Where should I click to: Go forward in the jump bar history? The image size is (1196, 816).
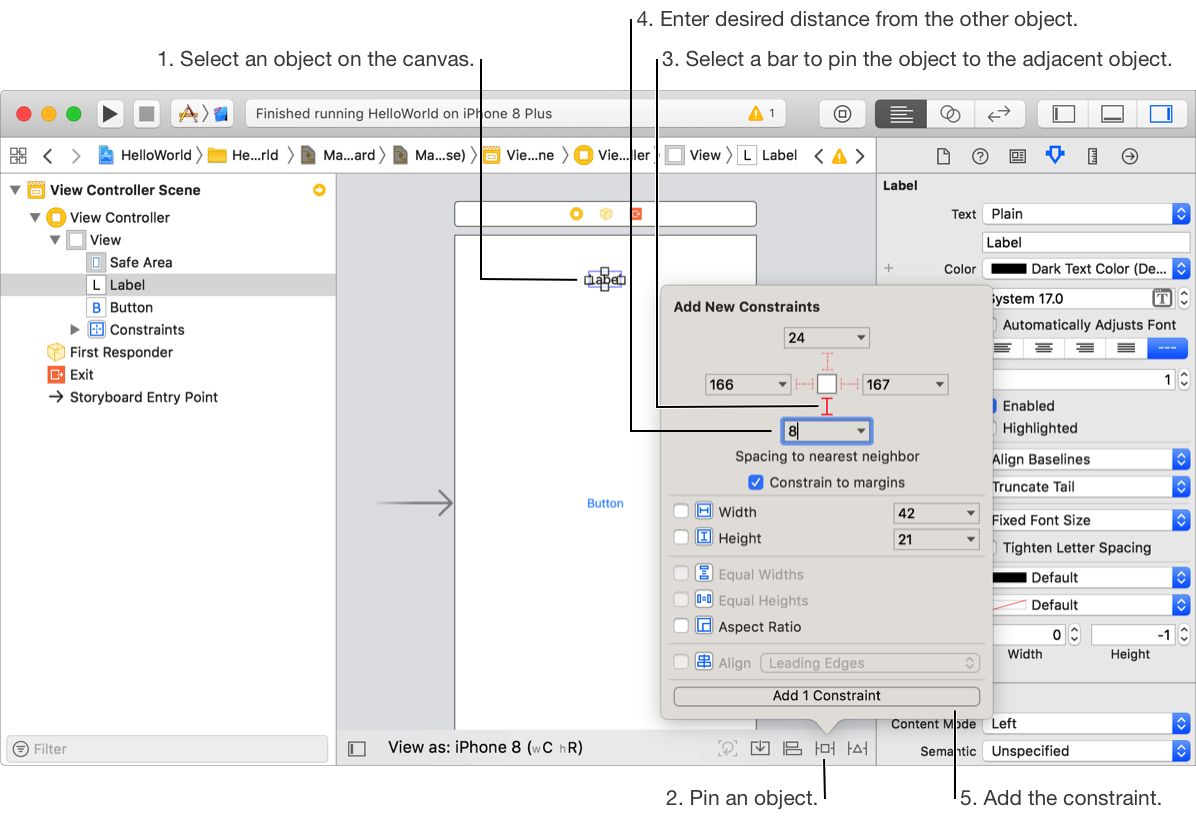(x=76, y=156)
